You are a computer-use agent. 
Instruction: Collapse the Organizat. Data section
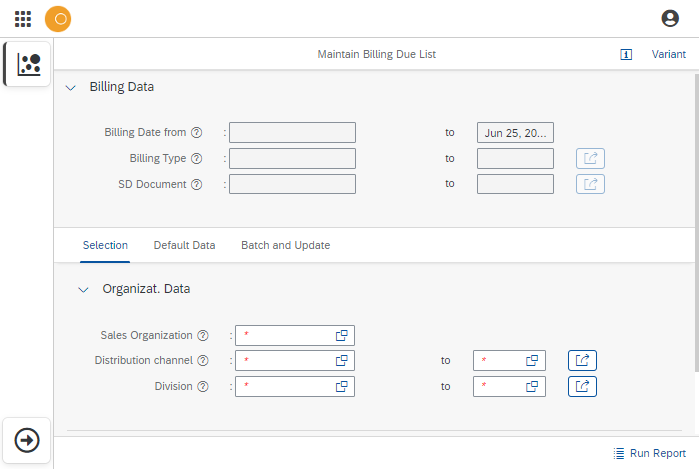pyautogui.click(x=83, y=289)
